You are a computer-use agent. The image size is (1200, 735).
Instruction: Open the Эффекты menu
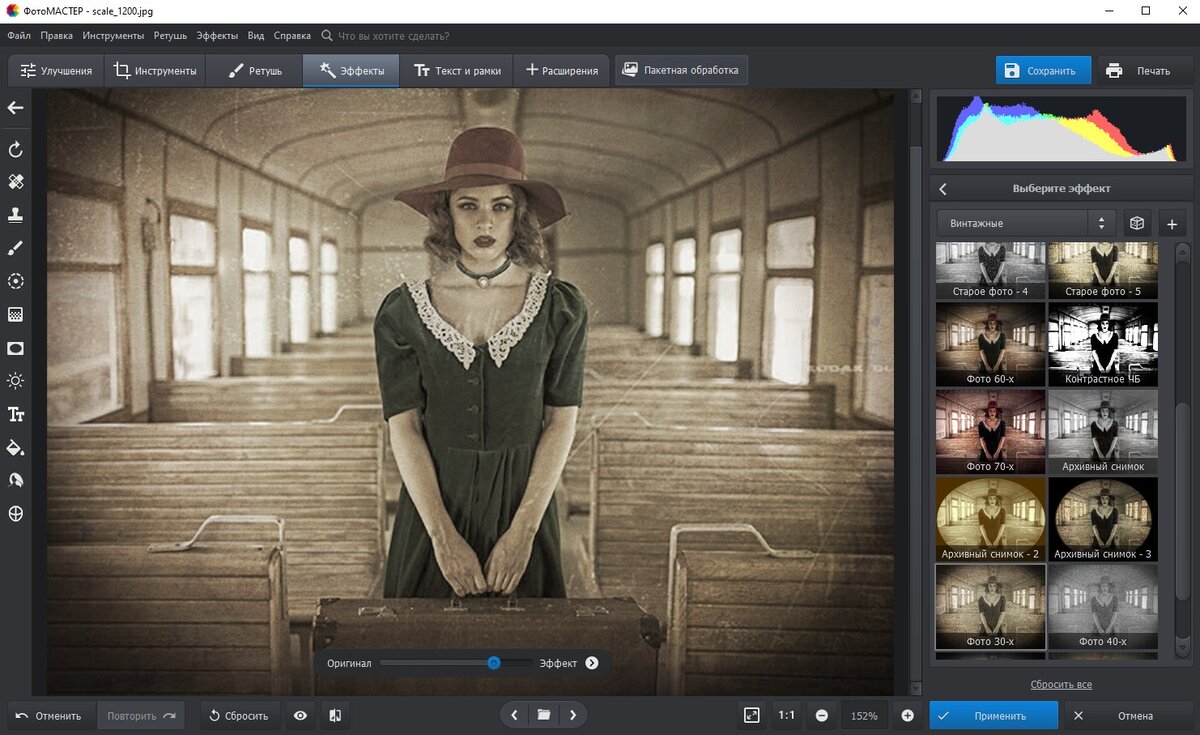coord(217,35)
